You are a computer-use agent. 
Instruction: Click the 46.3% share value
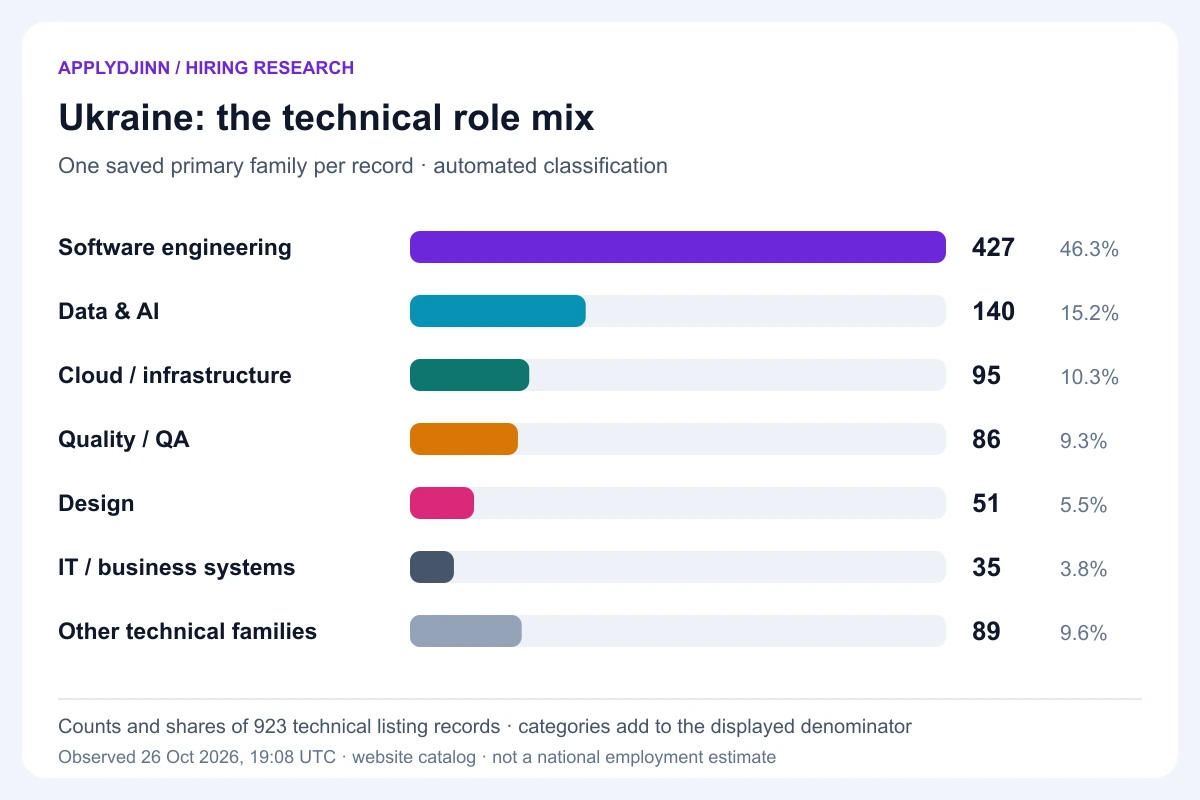[x=1089, y=249]
